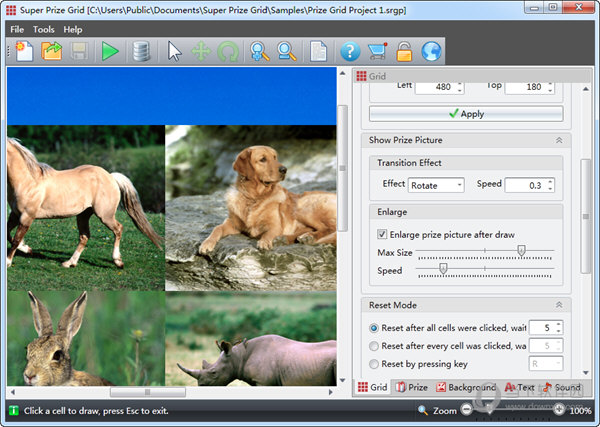Open a project with the folder icon
600x427 pixels.
coord(51,51)
